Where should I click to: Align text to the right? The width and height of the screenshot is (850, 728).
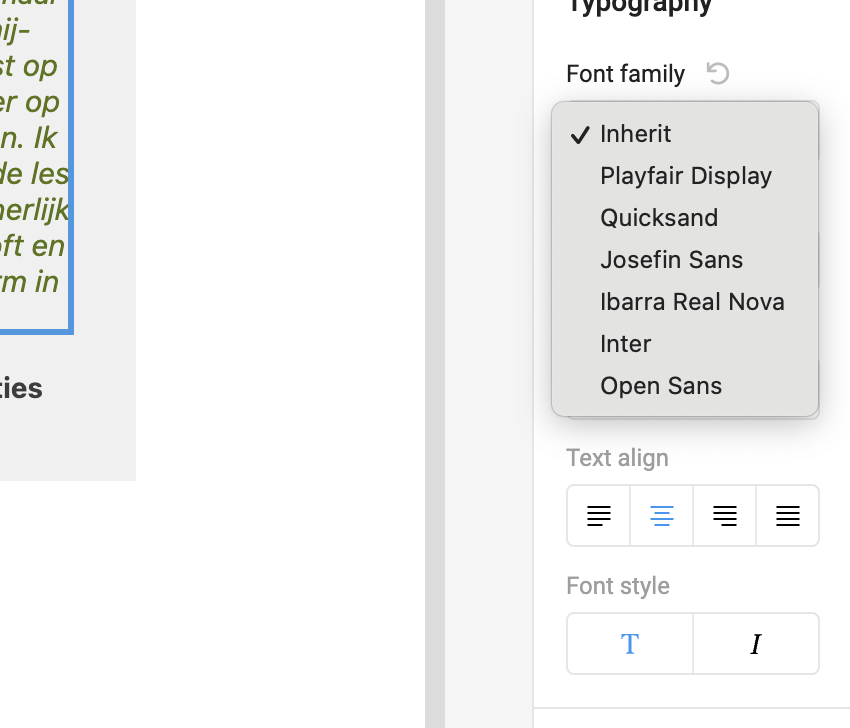click(x=725, y=516)
